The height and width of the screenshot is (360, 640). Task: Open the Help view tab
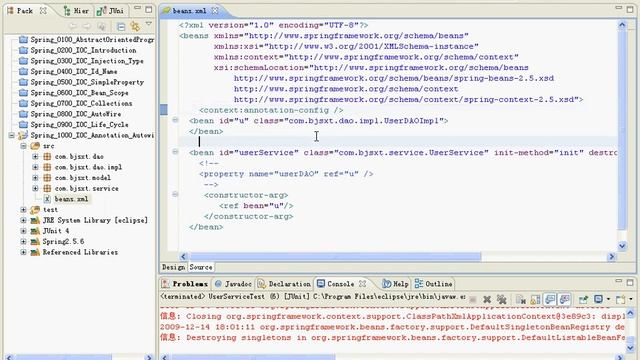(395, 284)
